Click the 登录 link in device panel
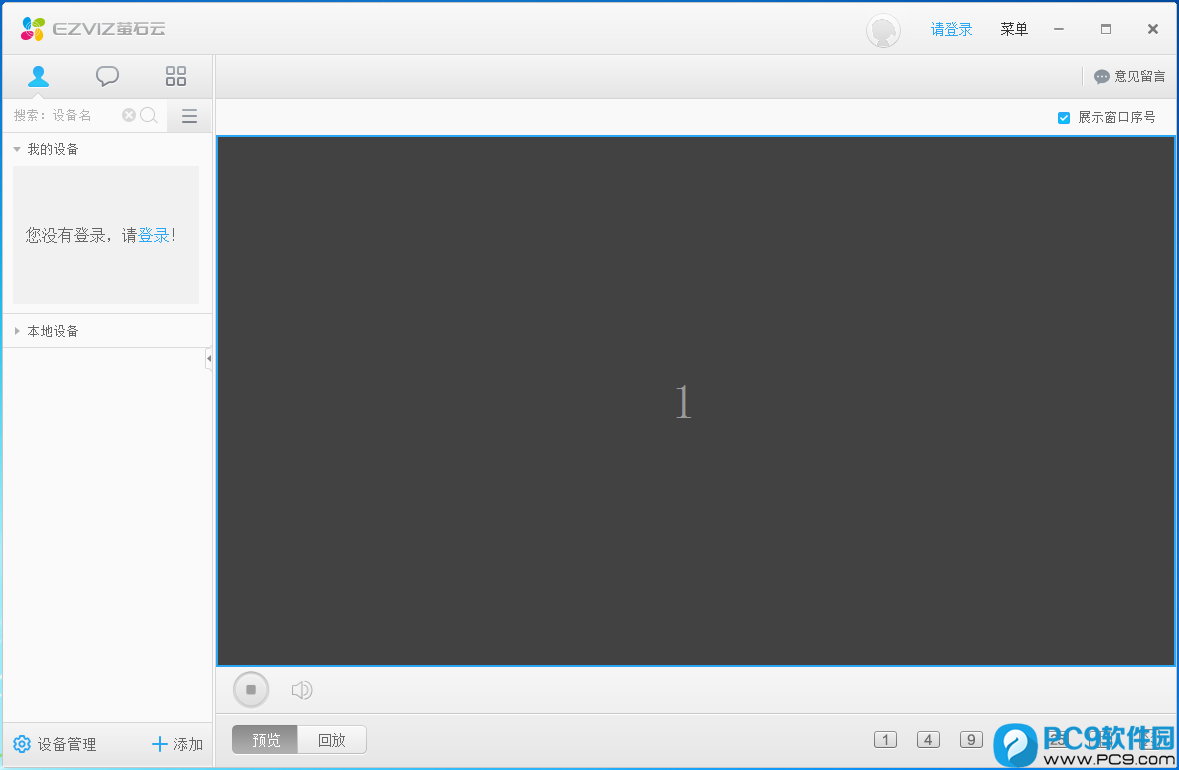1179x770 pixels. point(153,235)
